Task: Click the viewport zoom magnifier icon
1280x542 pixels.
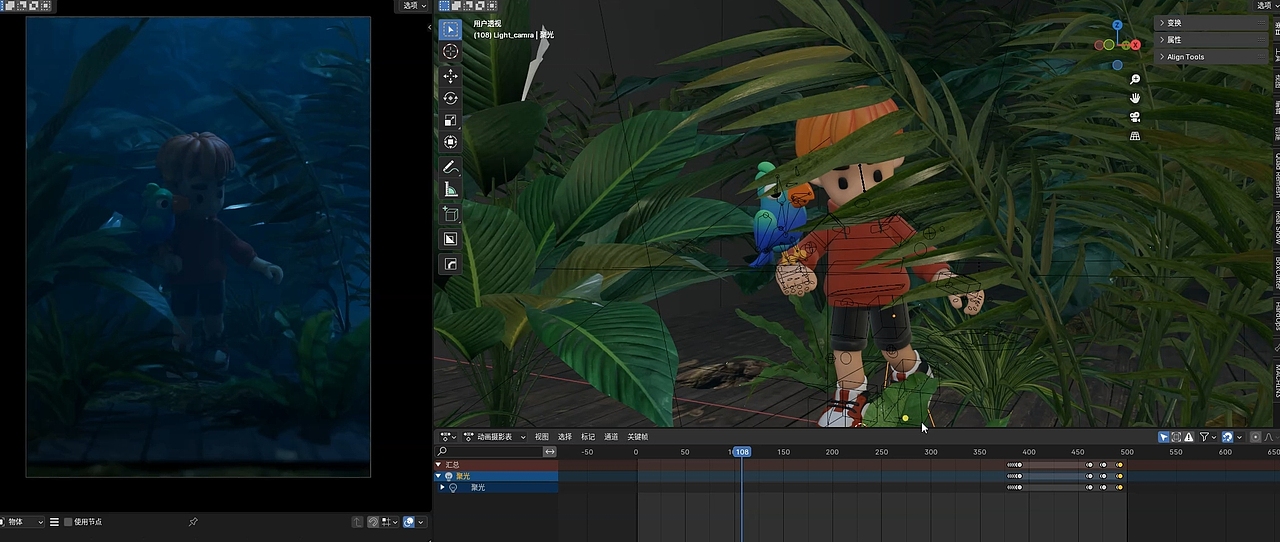Action: (1135, 79)
